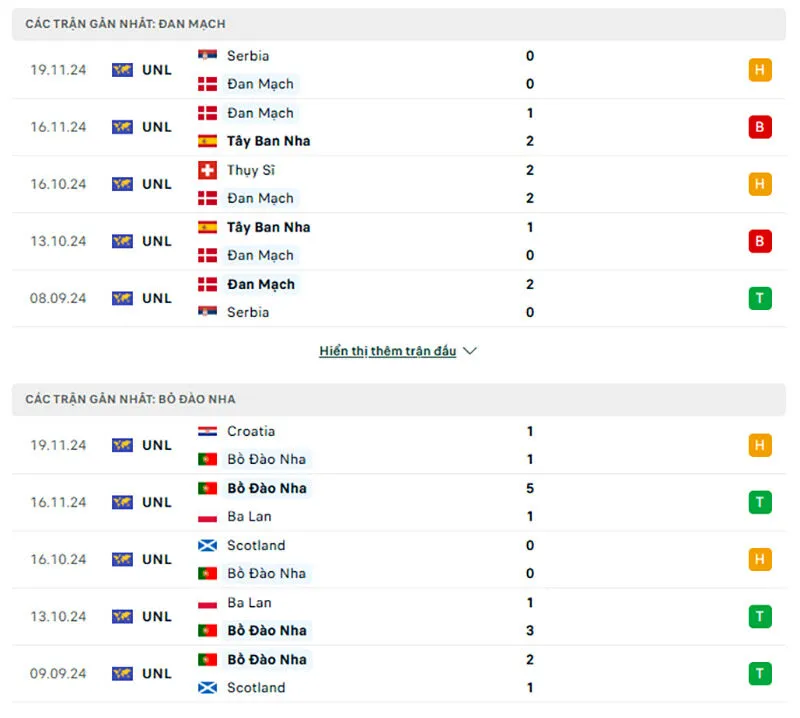This screenshot has width=800, height=718.
Task: Click the Serbia flag in the 19.11.24 match
Action: pyautogui.click(x=207, y=56)
